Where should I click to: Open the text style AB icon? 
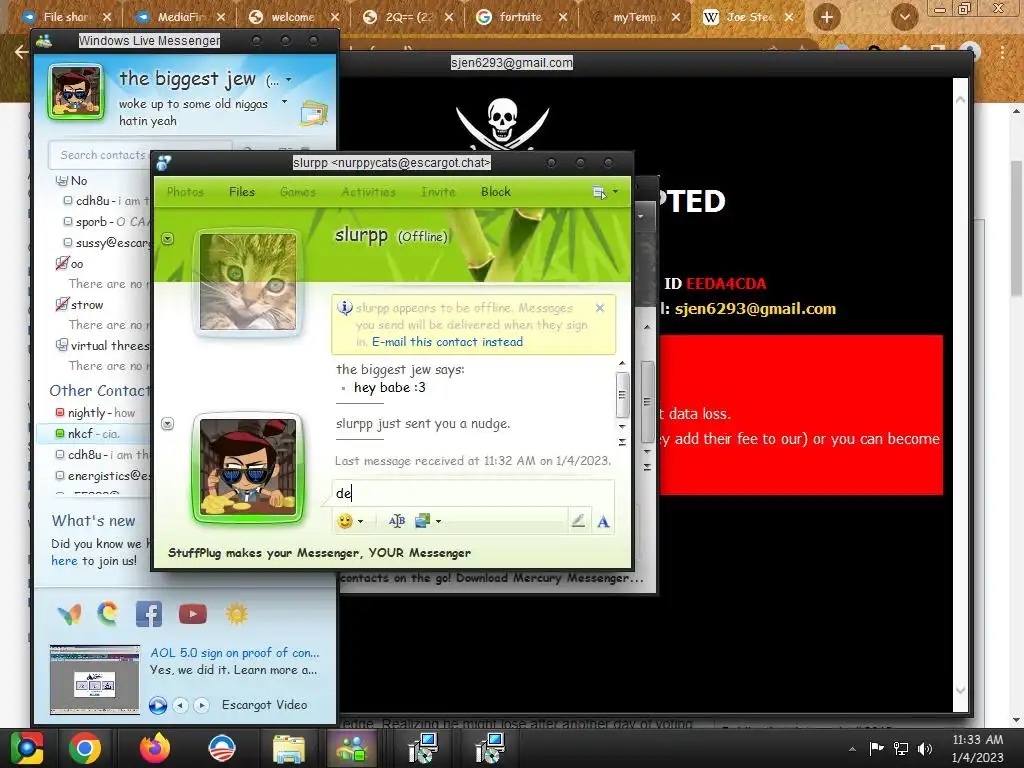[x=396, y=521]
